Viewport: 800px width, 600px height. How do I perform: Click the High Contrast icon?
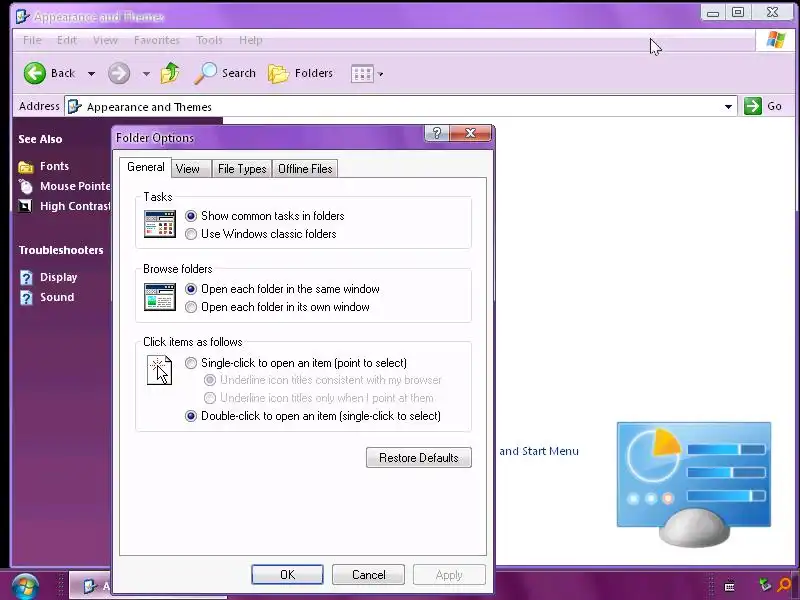[25, 206]
